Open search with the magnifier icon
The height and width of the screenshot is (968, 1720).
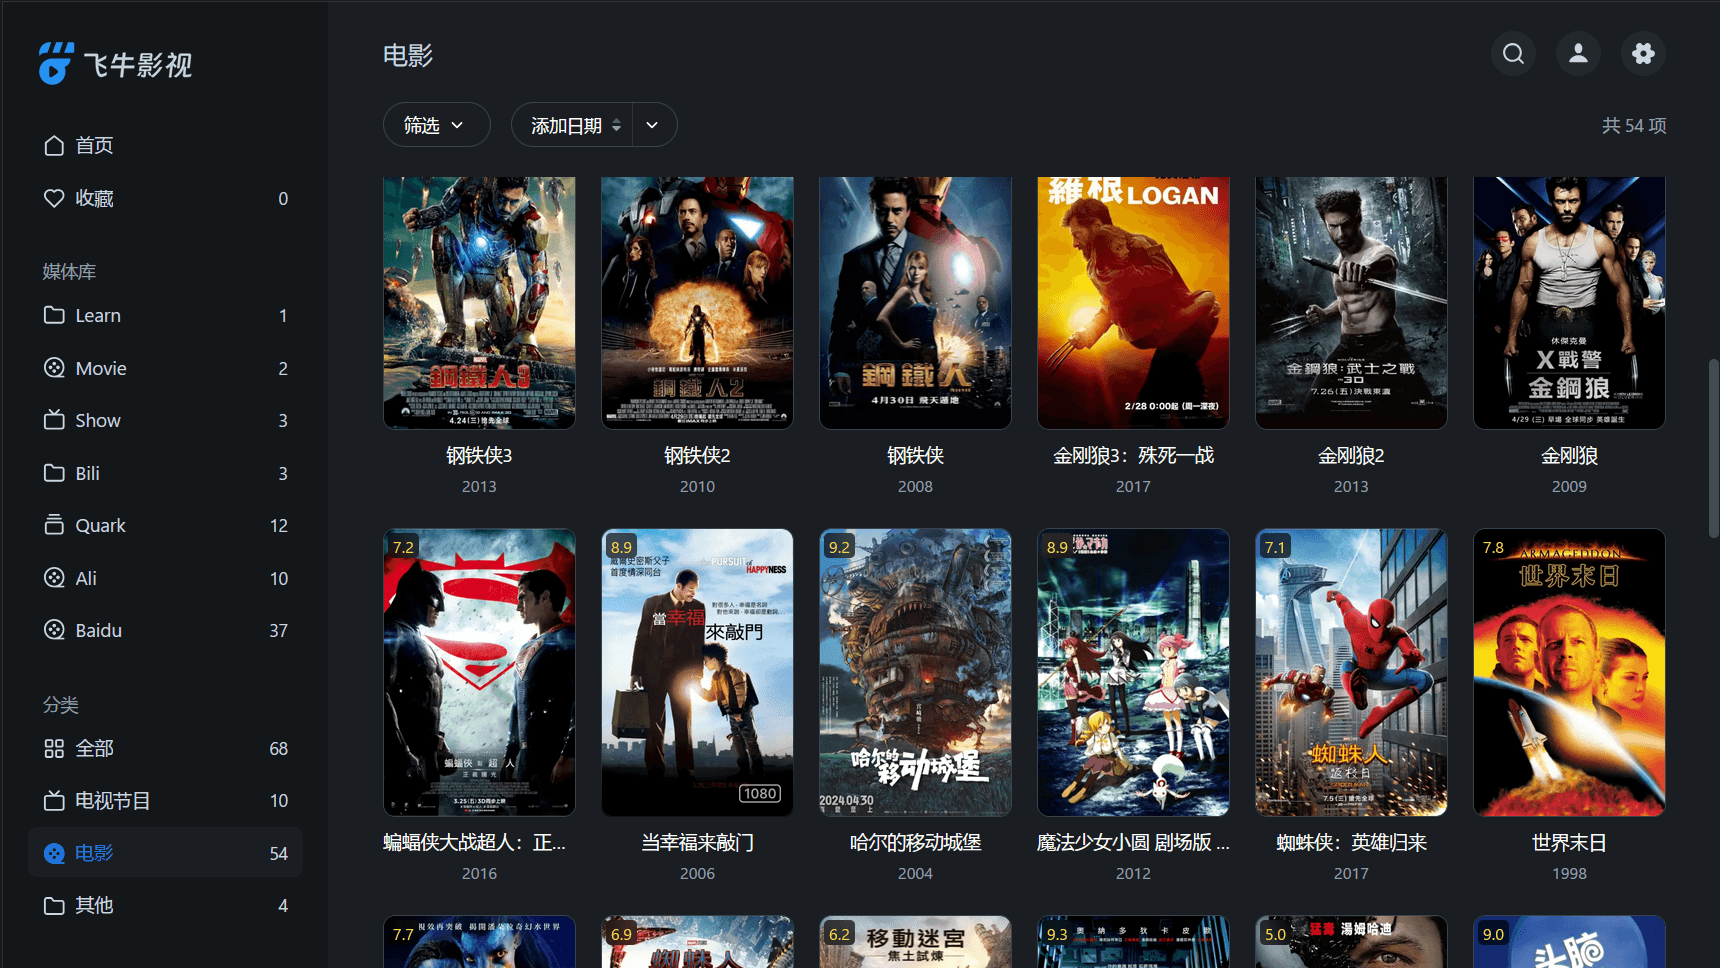[1513, 54]
